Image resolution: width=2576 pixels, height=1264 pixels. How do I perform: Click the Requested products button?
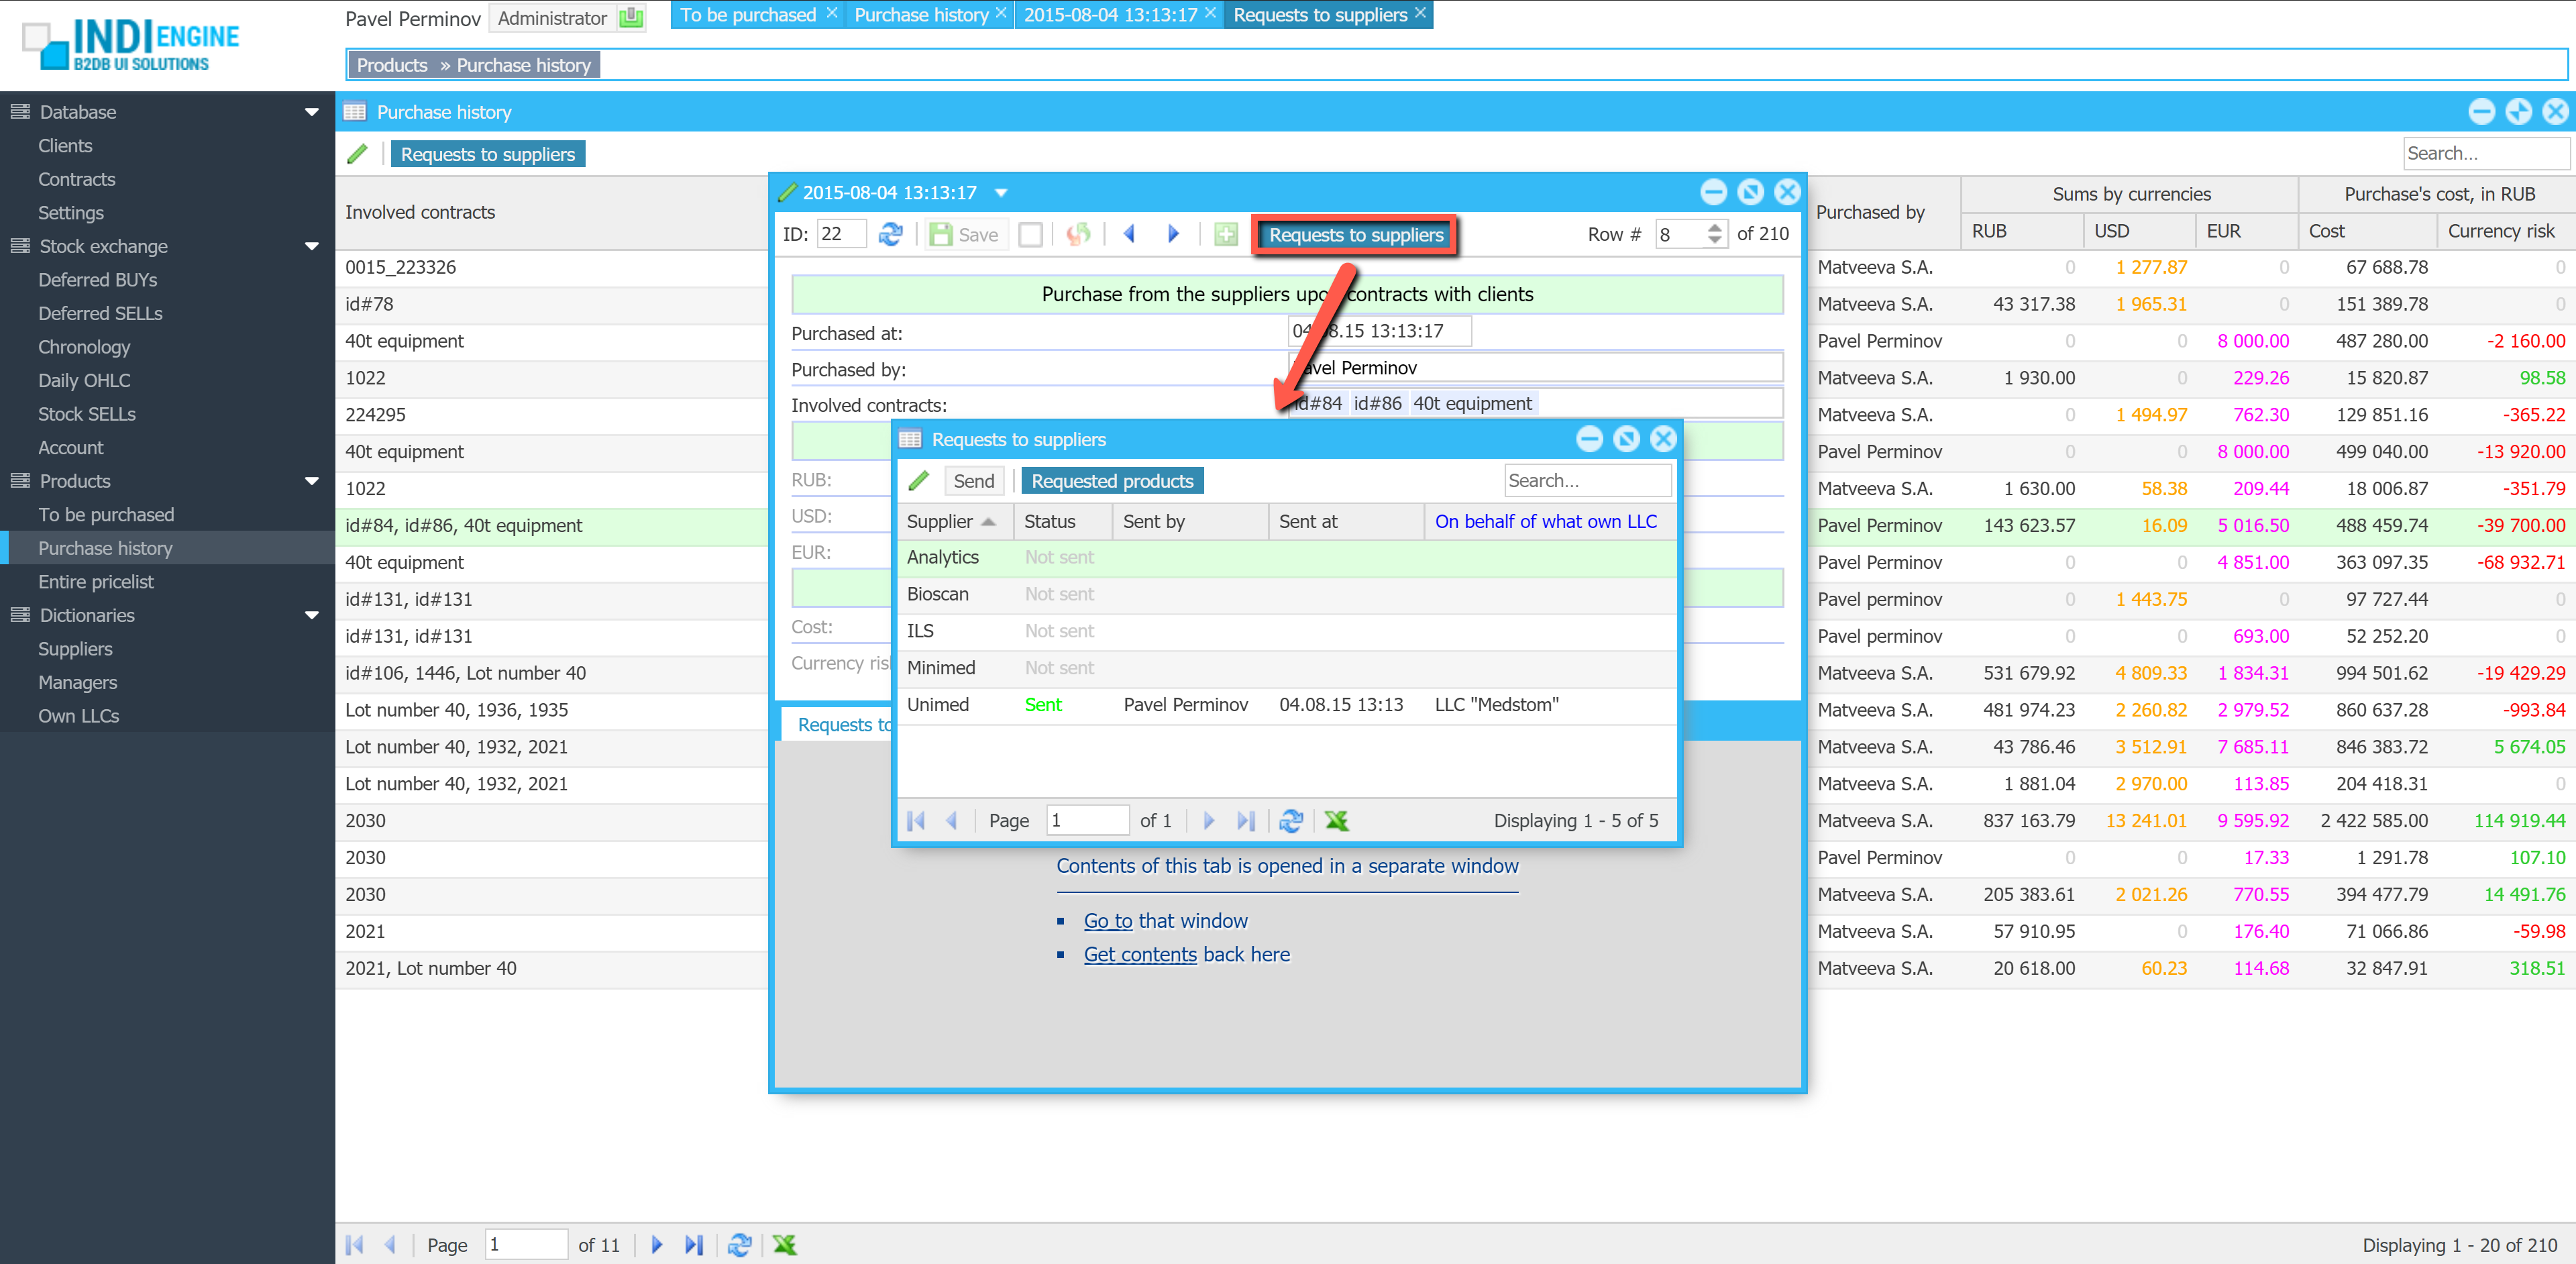pos(1112,481)
